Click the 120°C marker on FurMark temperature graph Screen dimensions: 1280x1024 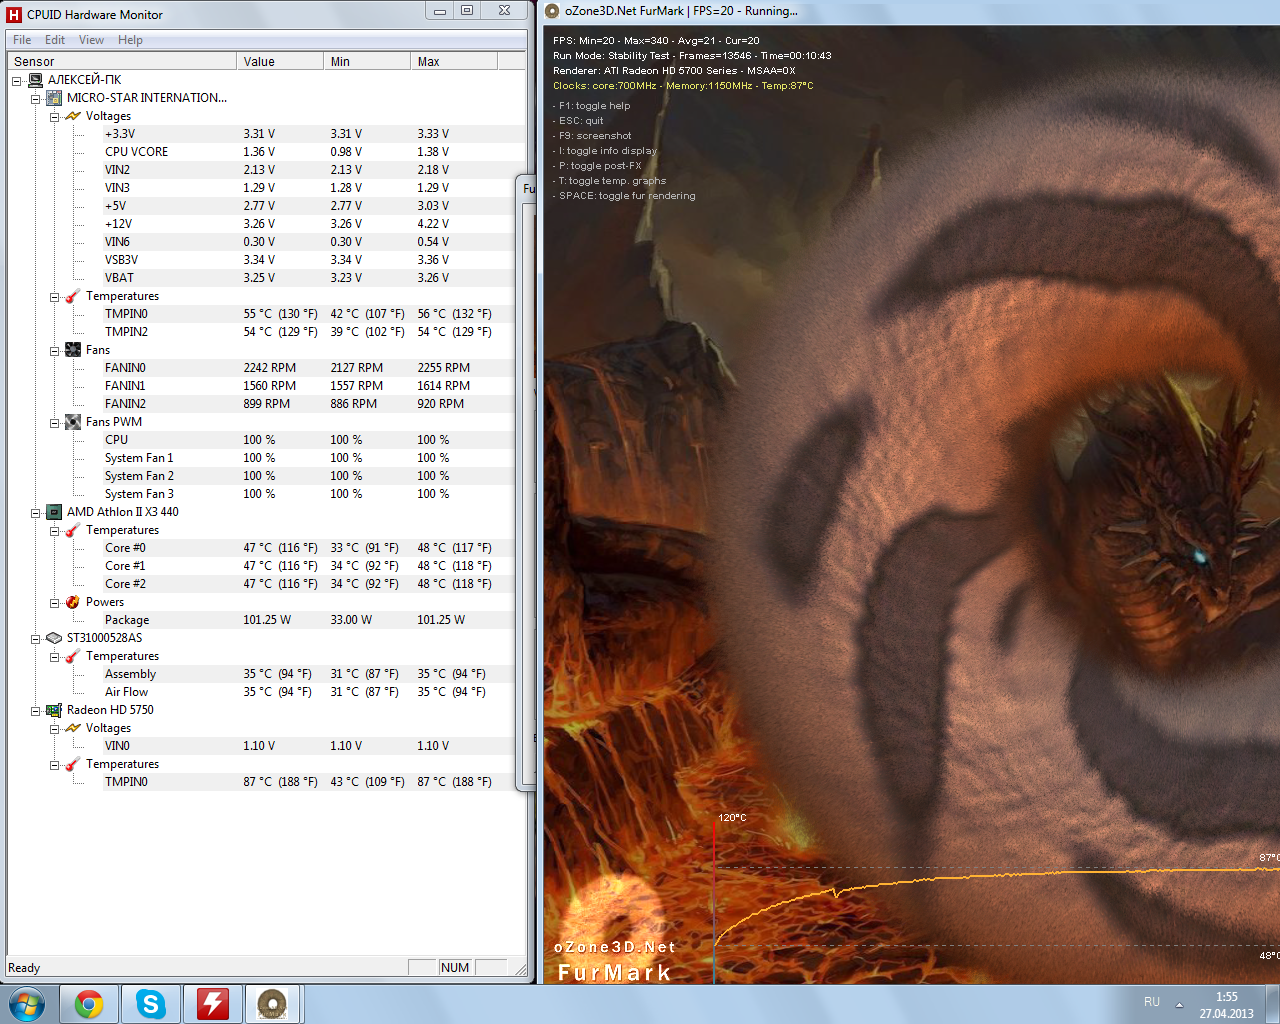732,818
